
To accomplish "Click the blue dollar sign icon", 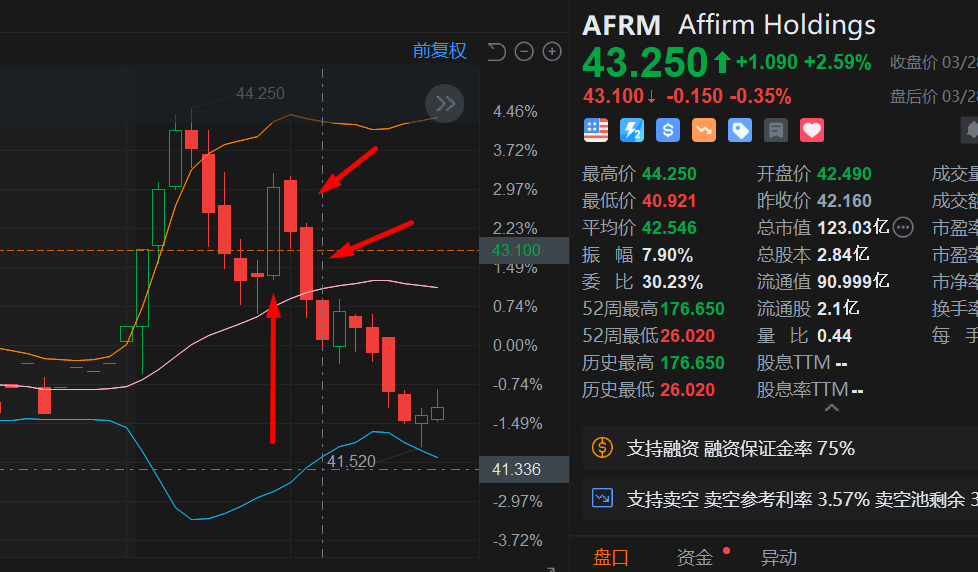I will pyautogui.click(x=668, y=130).
